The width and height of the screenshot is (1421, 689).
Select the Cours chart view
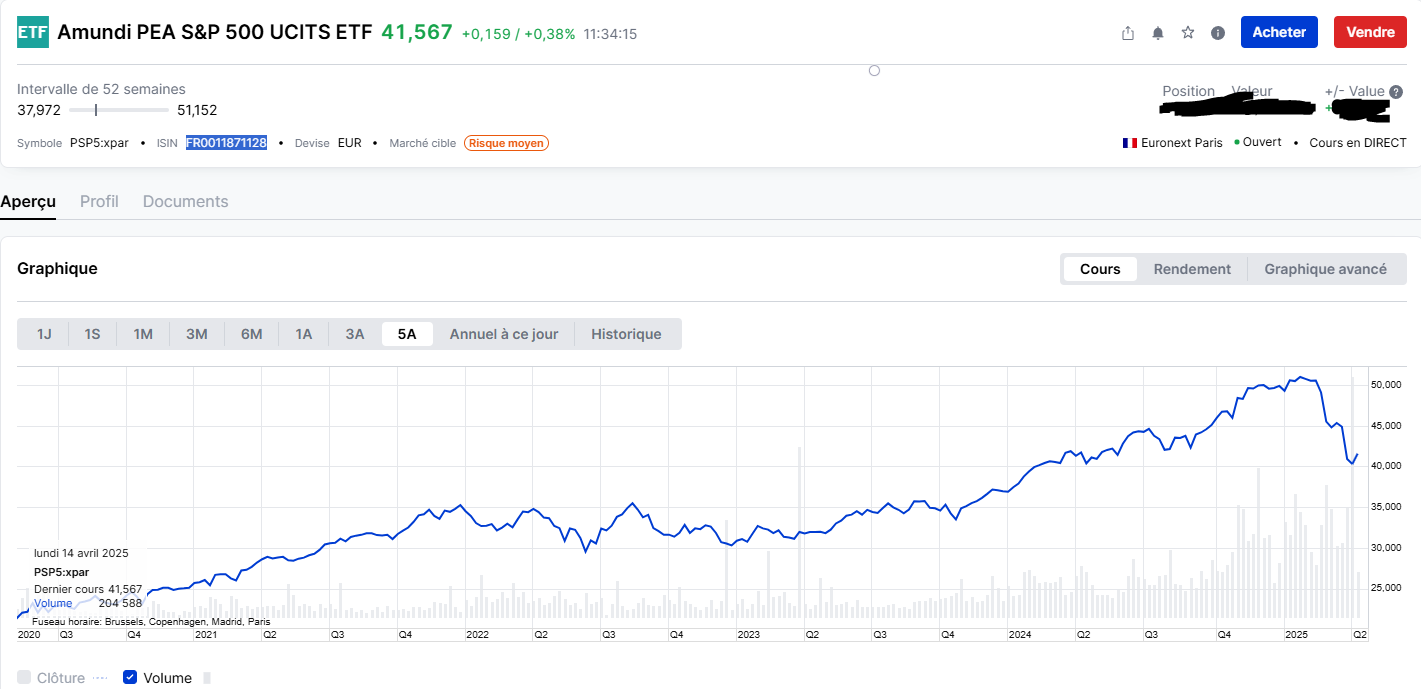(1100, 269)
